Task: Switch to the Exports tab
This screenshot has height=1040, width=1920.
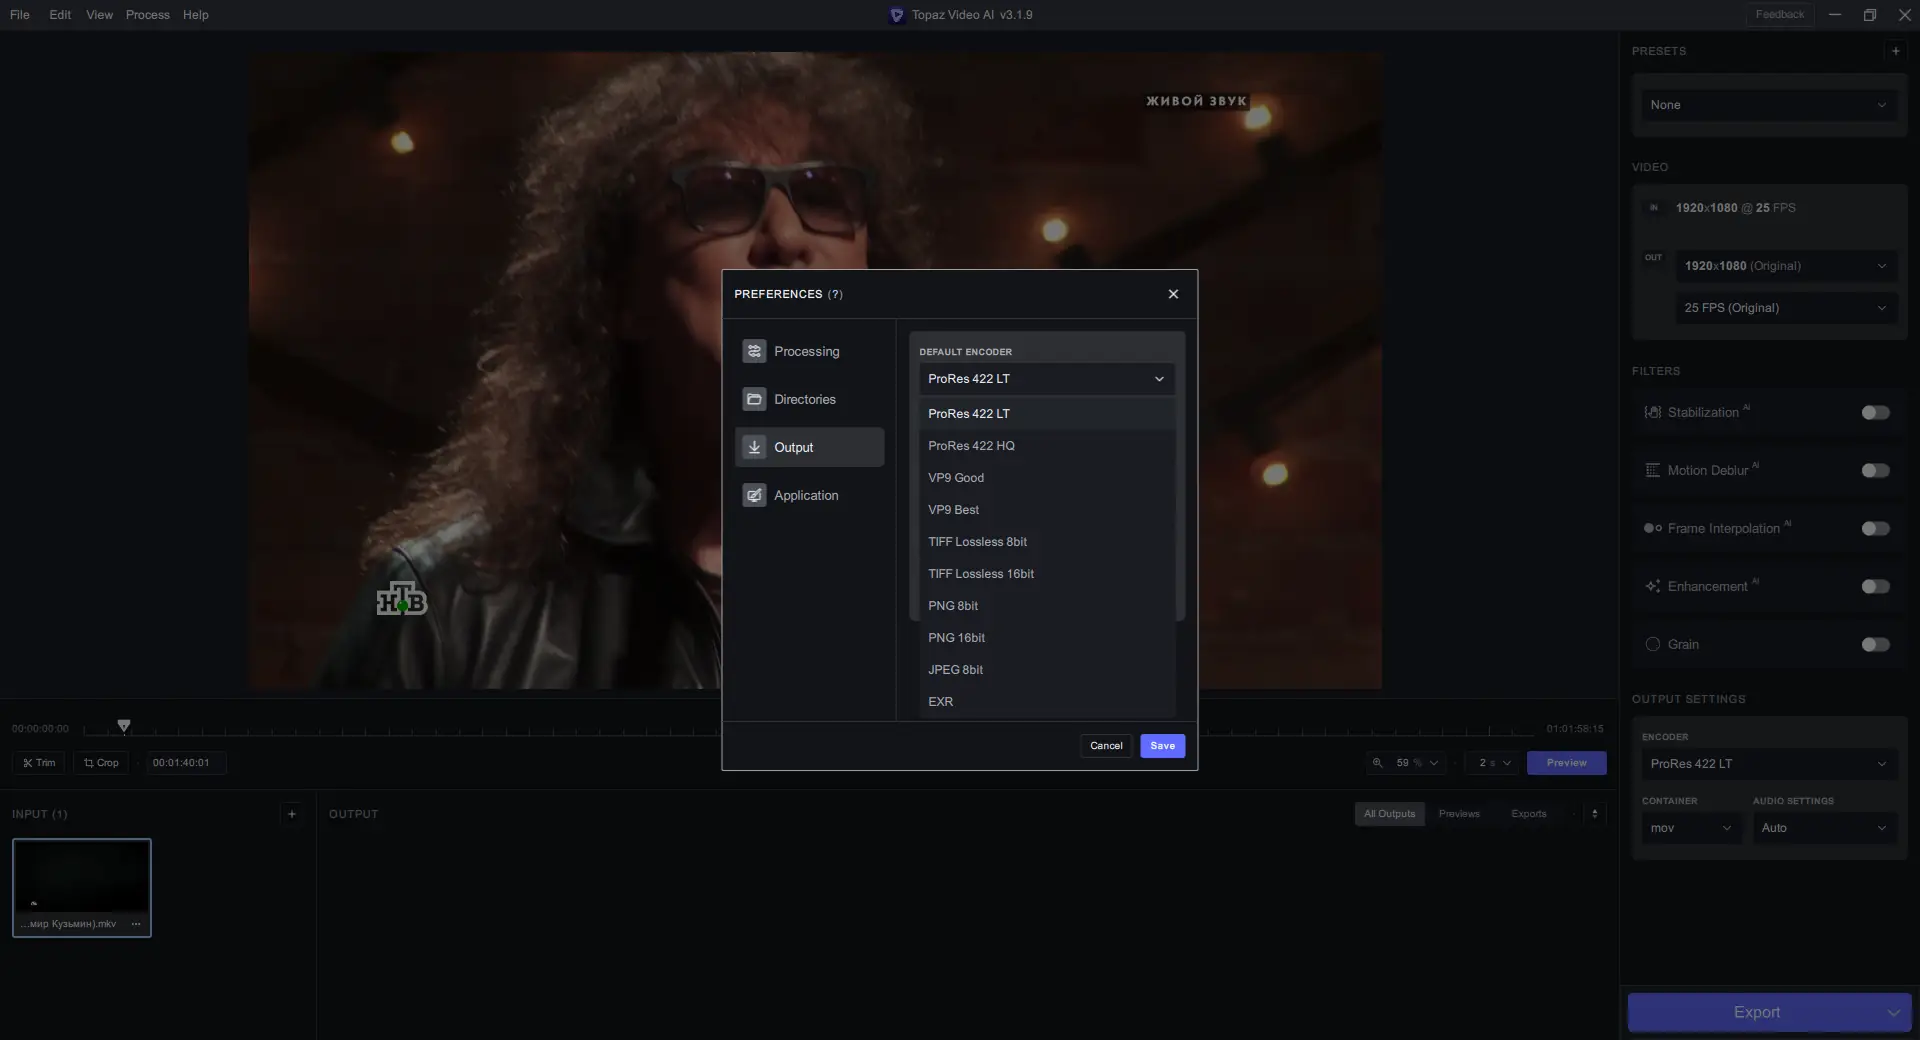Action: coord(1529,814)
